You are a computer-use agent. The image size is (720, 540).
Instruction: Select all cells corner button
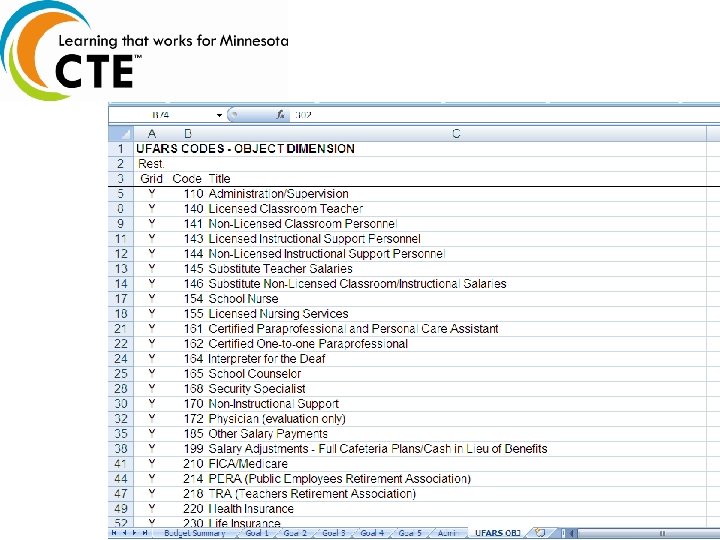pos(121,134)
